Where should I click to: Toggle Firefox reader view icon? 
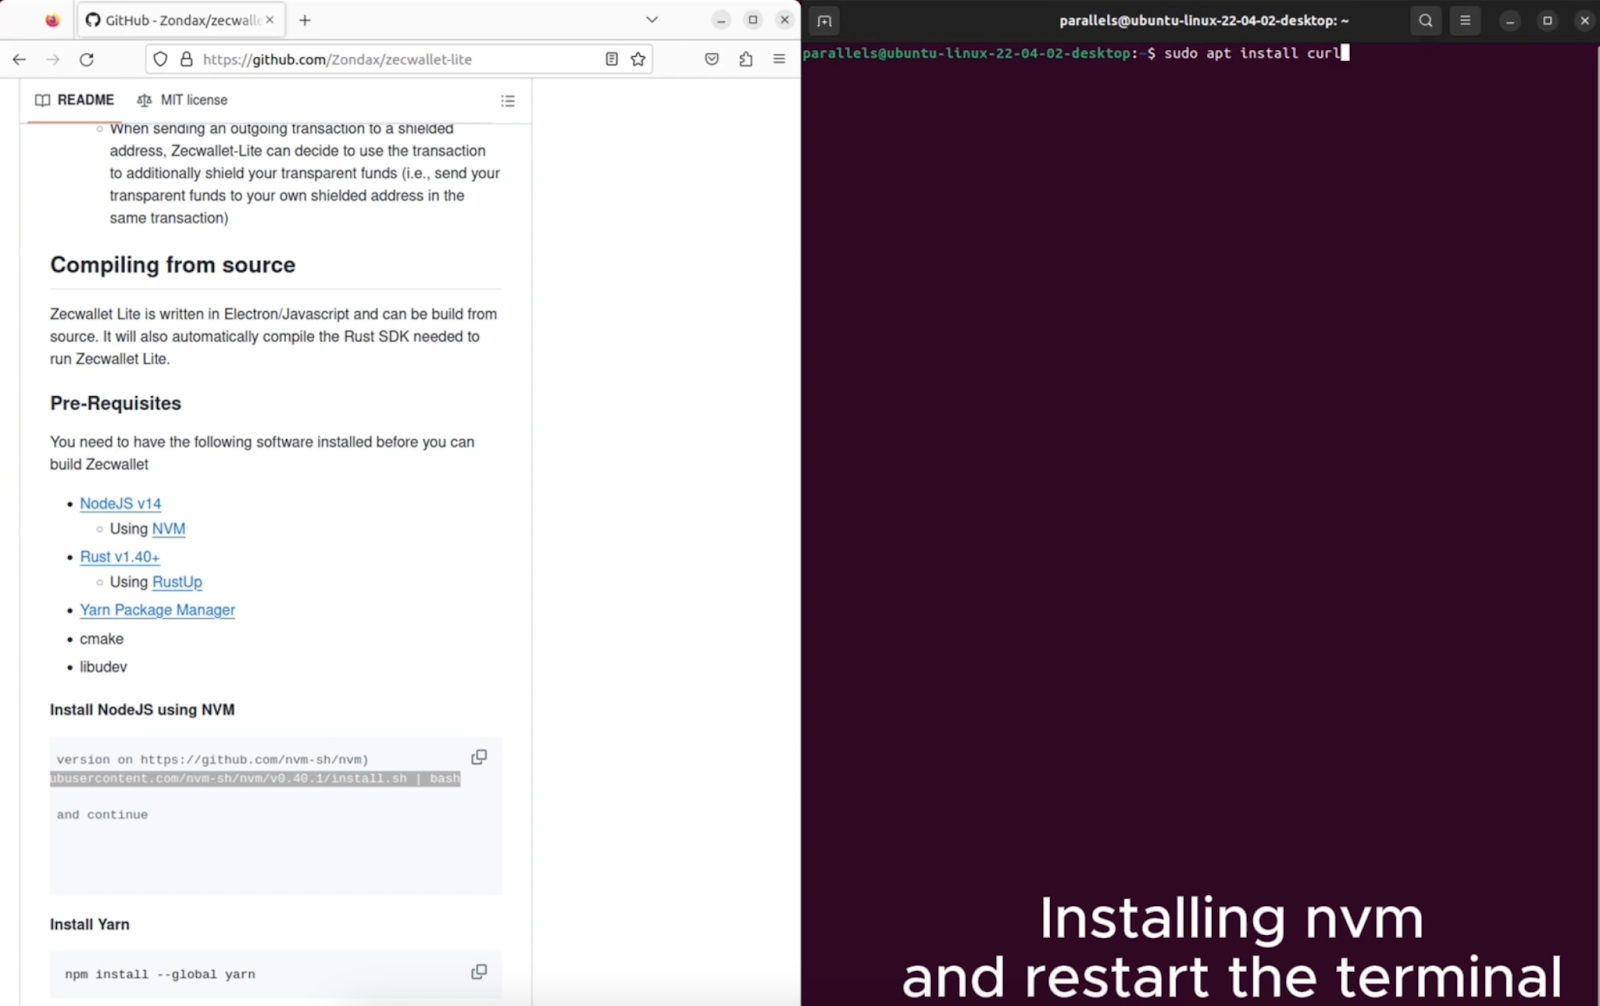tap(612, 59)
